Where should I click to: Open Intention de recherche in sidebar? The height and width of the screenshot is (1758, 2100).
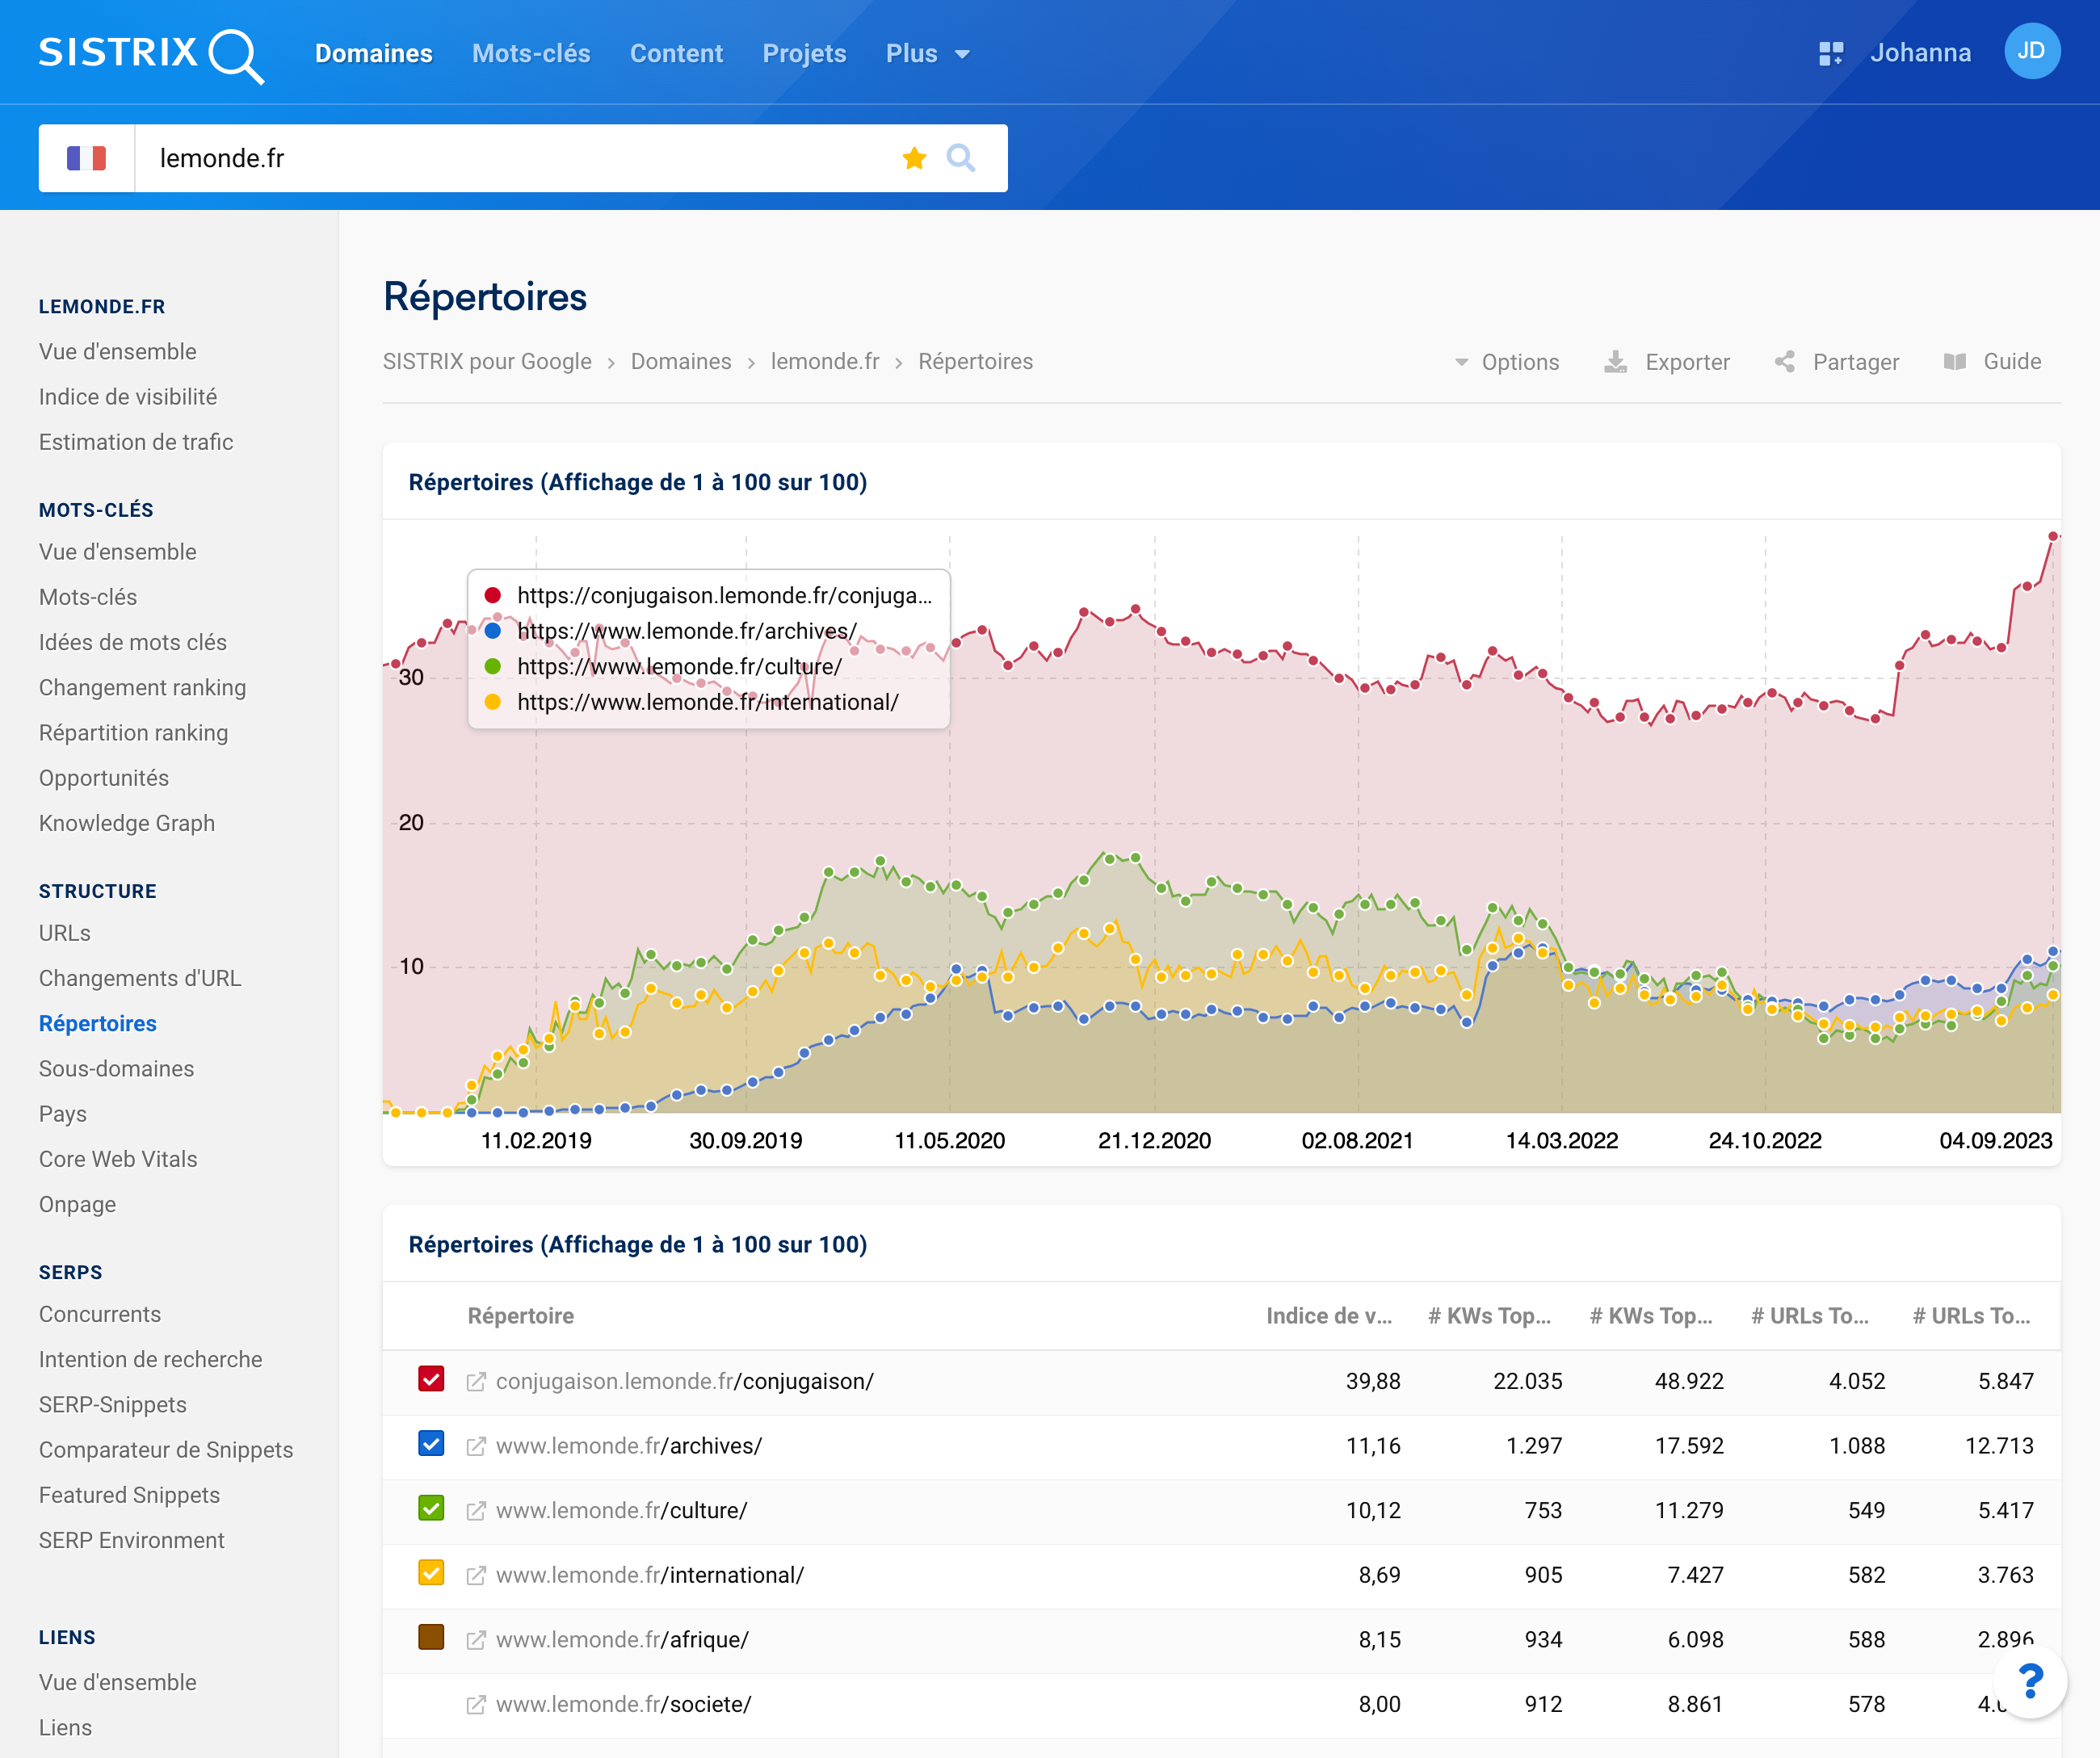(x=151, y=1359)
